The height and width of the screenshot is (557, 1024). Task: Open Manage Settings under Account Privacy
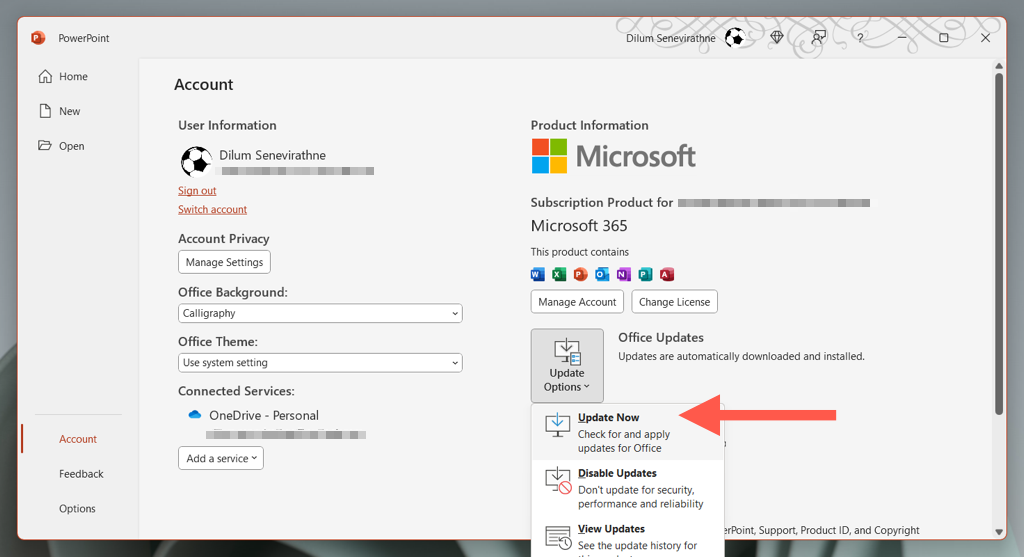(224, 262)
